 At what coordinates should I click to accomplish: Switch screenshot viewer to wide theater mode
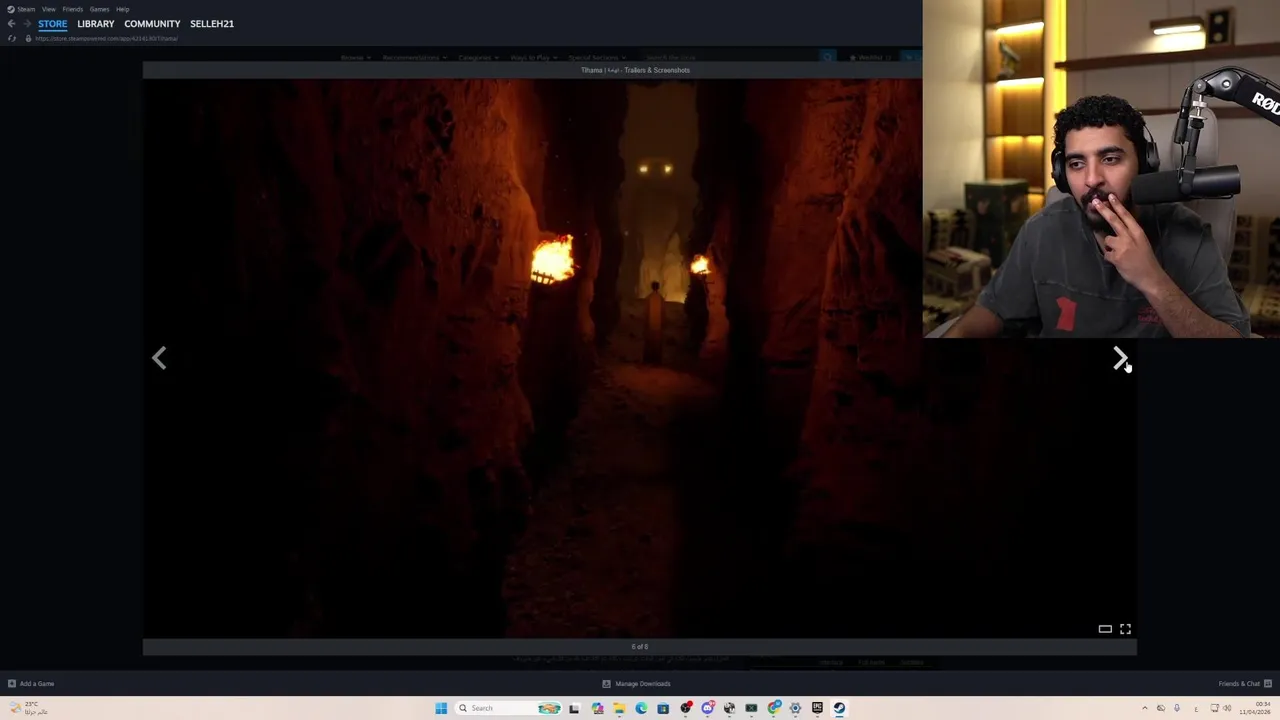(x=1105, y=629)
